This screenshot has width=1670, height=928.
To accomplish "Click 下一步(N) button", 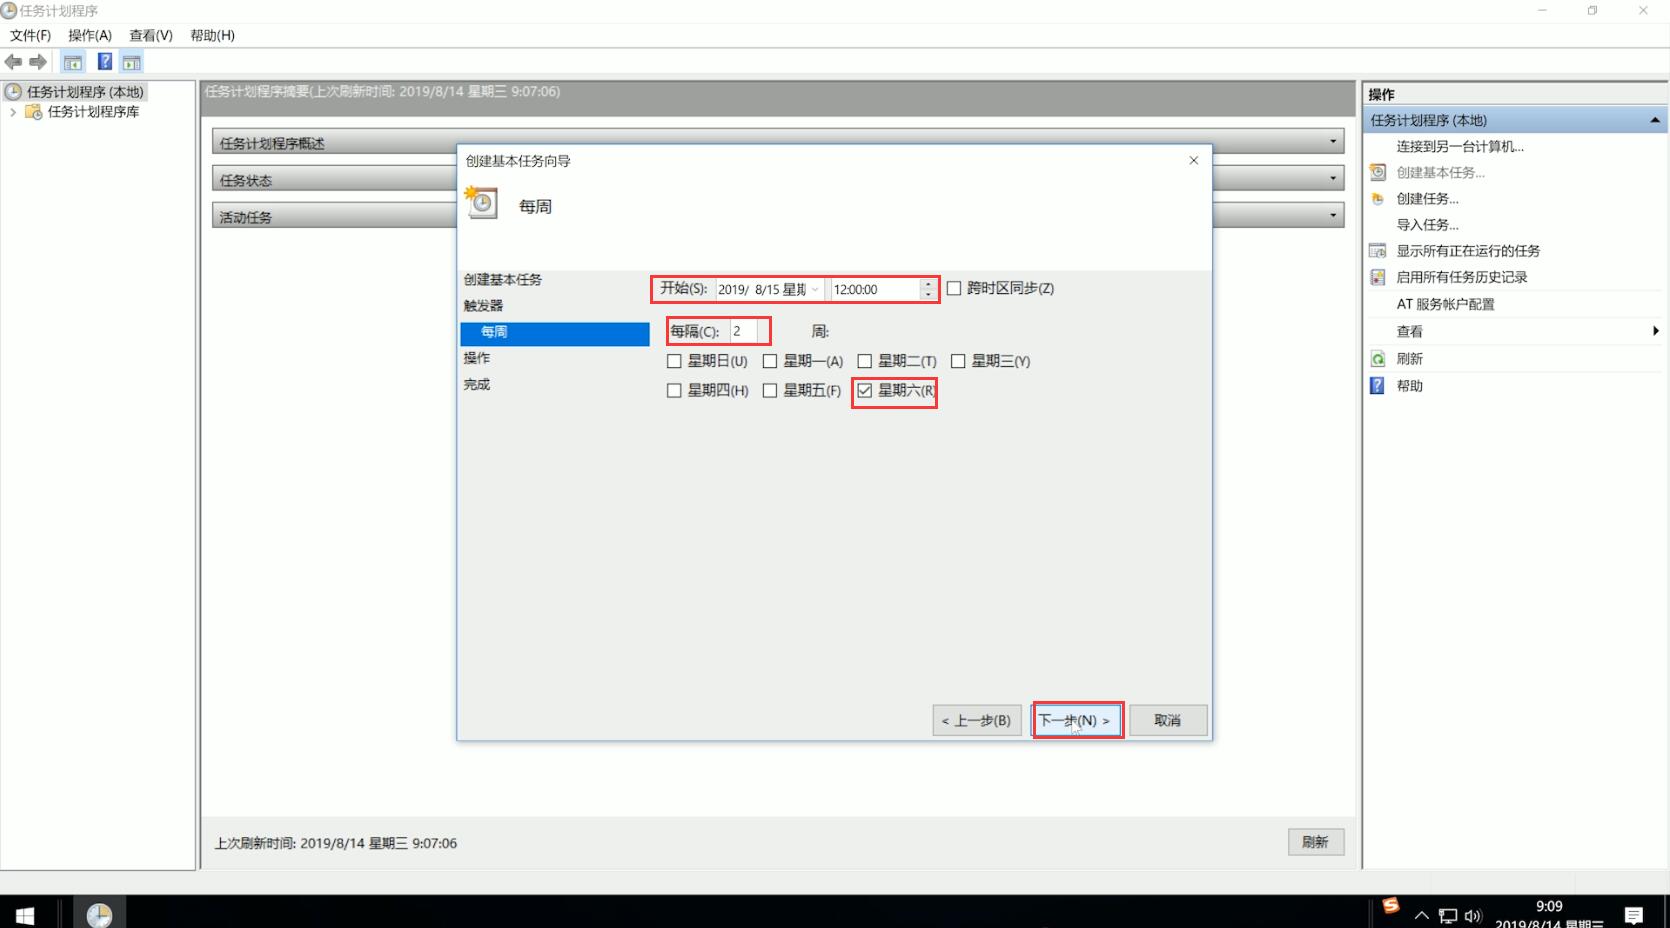I will 1077,720.
